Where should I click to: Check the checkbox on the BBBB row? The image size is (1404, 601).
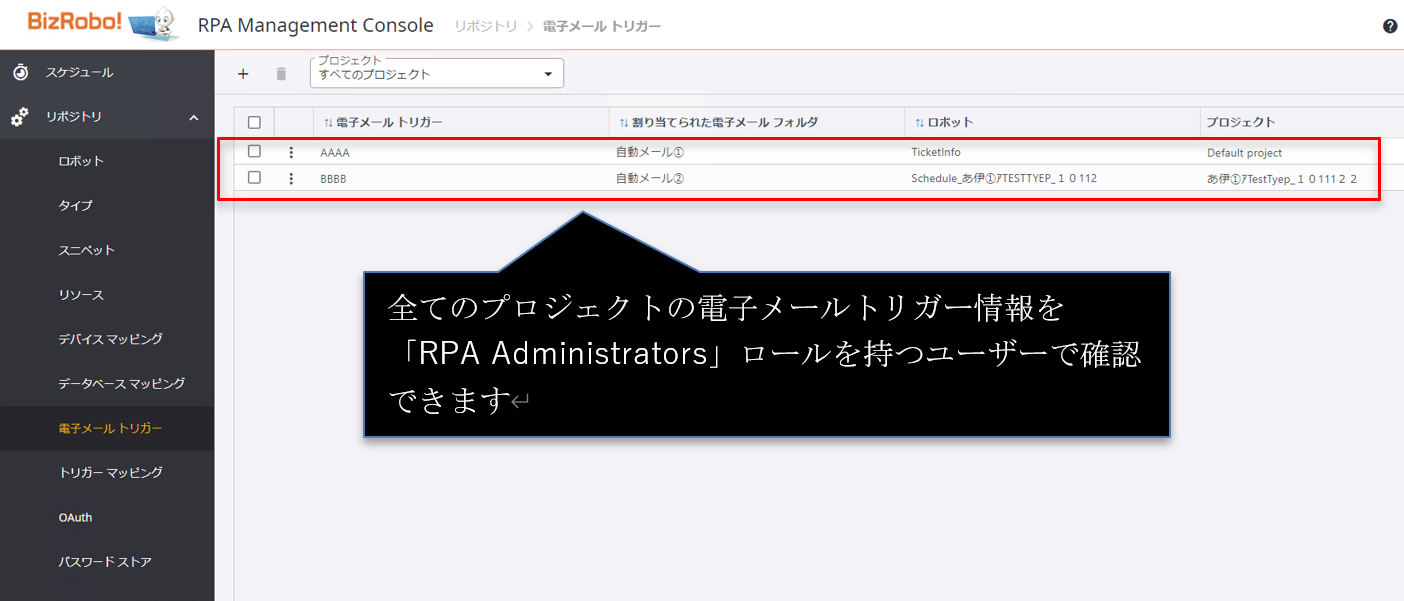(x=255, y=178)
